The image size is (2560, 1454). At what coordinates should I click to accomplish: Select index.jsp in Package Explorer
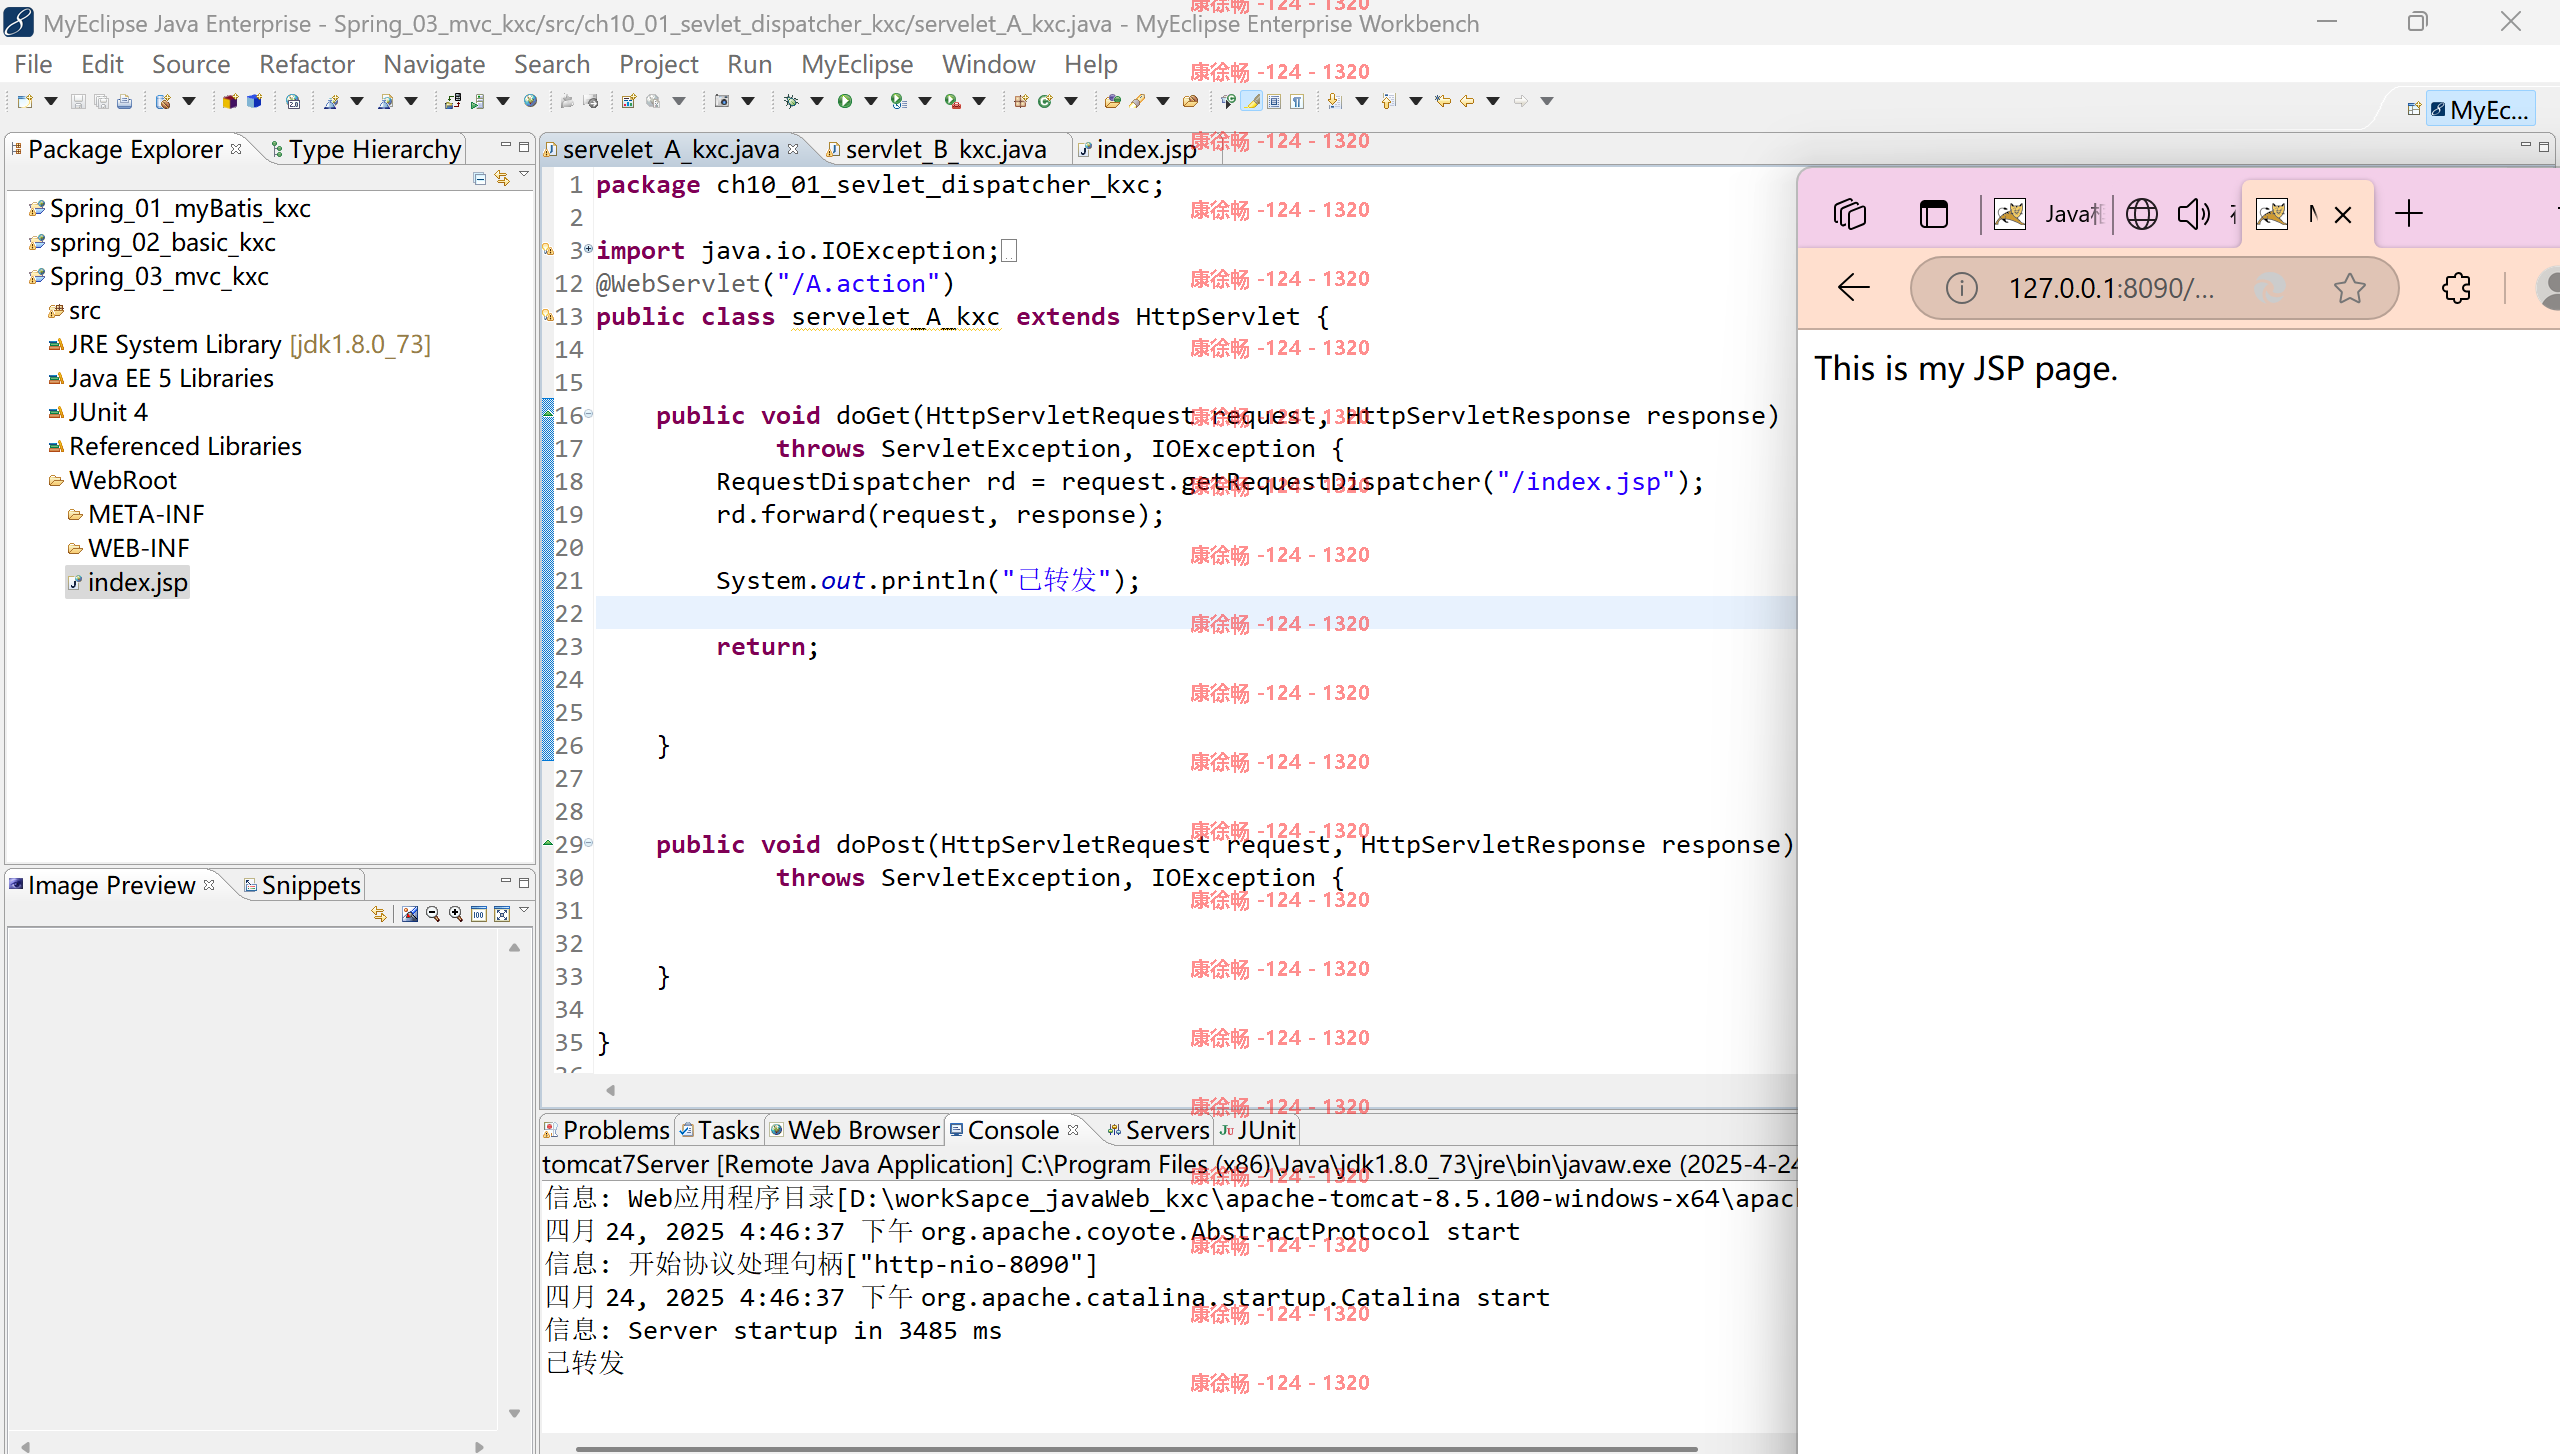click(128, 582)
